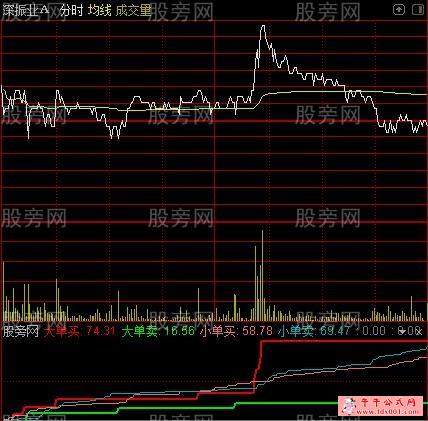Open the 千千公式网 logo link

pyautogui.click(x=383, y=406)
